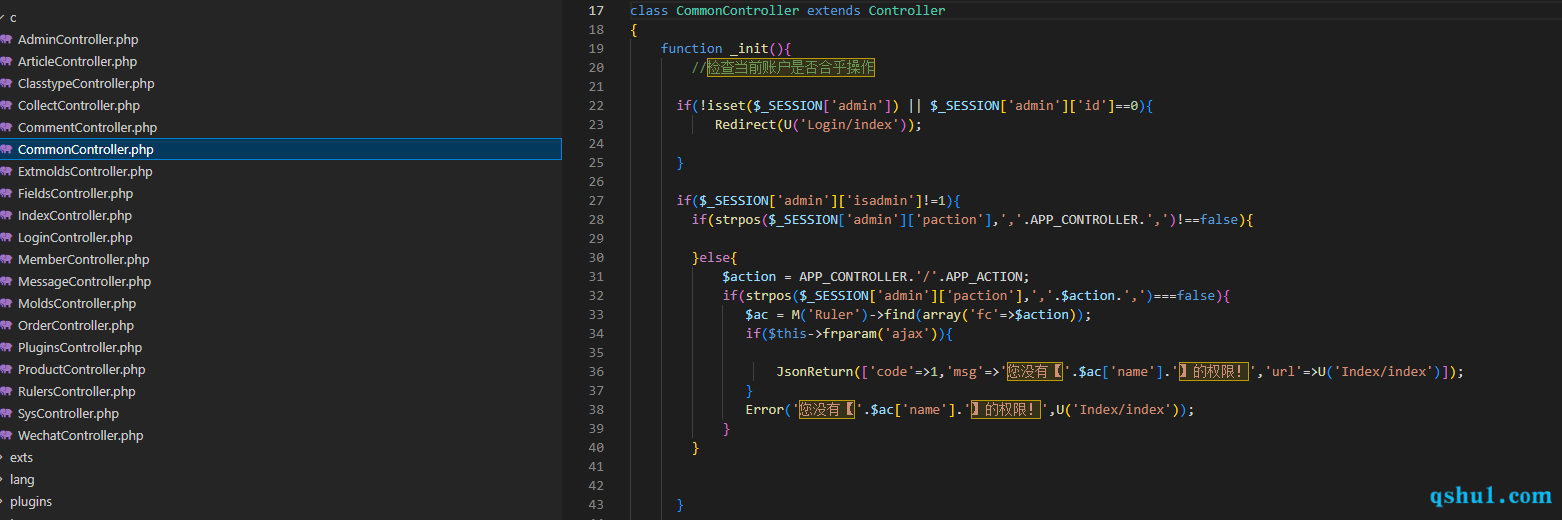
Task: Open WechatController.php
Action: tap(80, 436)
